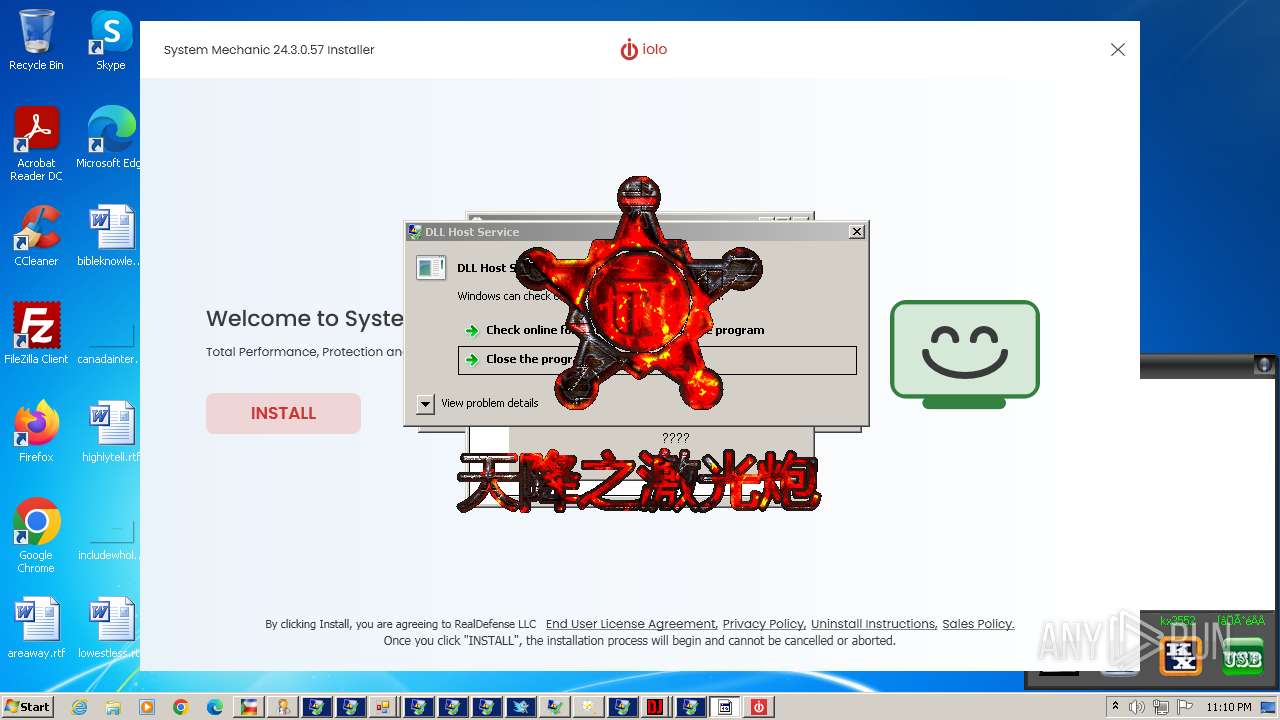Image resolution: width=1280 pixels, height=720 pixels.
Task: Launch Google Chrome from the desktop
Action: click(x=36, y=536)
